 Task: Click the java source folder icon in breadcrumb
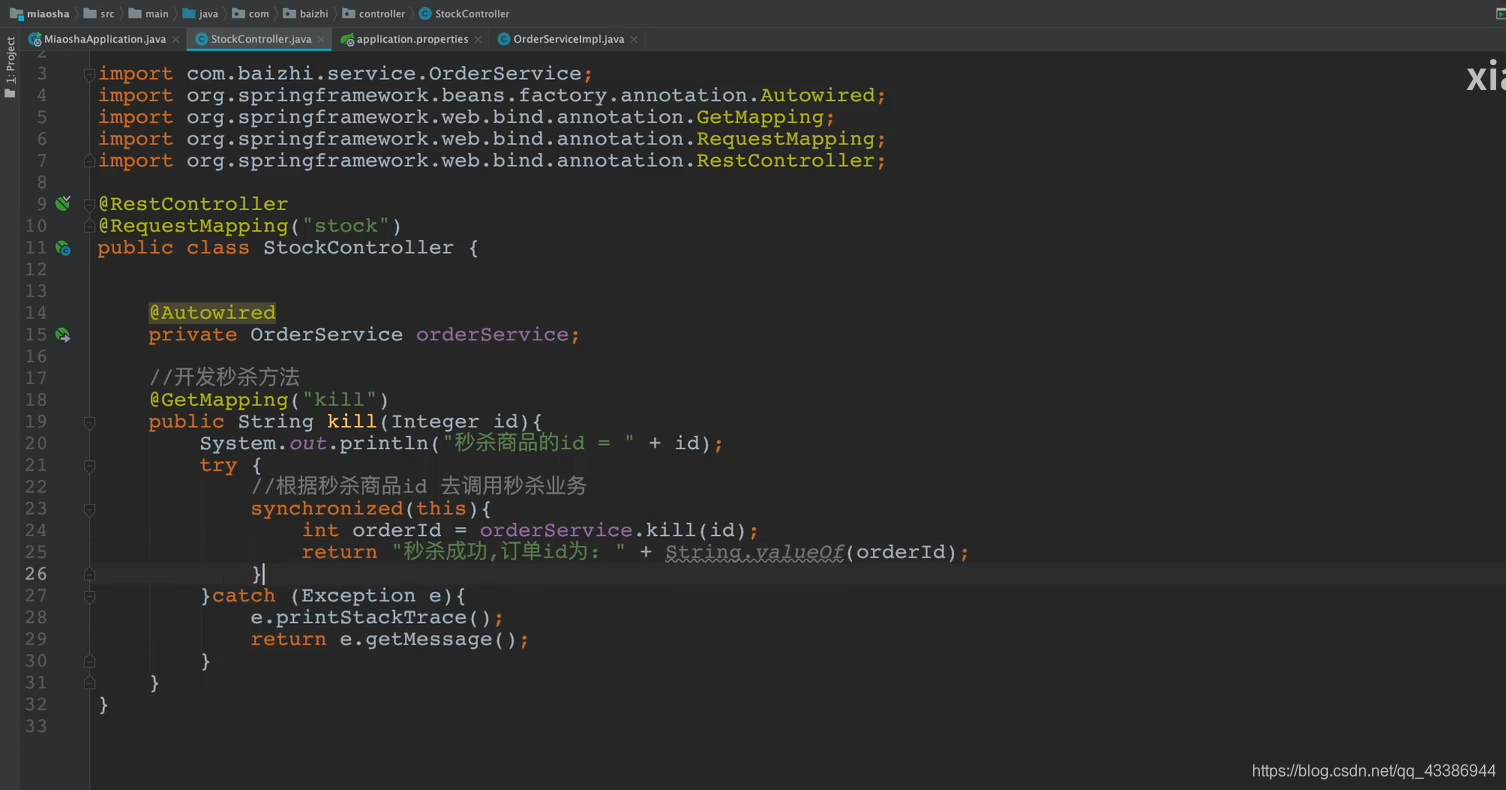tap(189, 14)
